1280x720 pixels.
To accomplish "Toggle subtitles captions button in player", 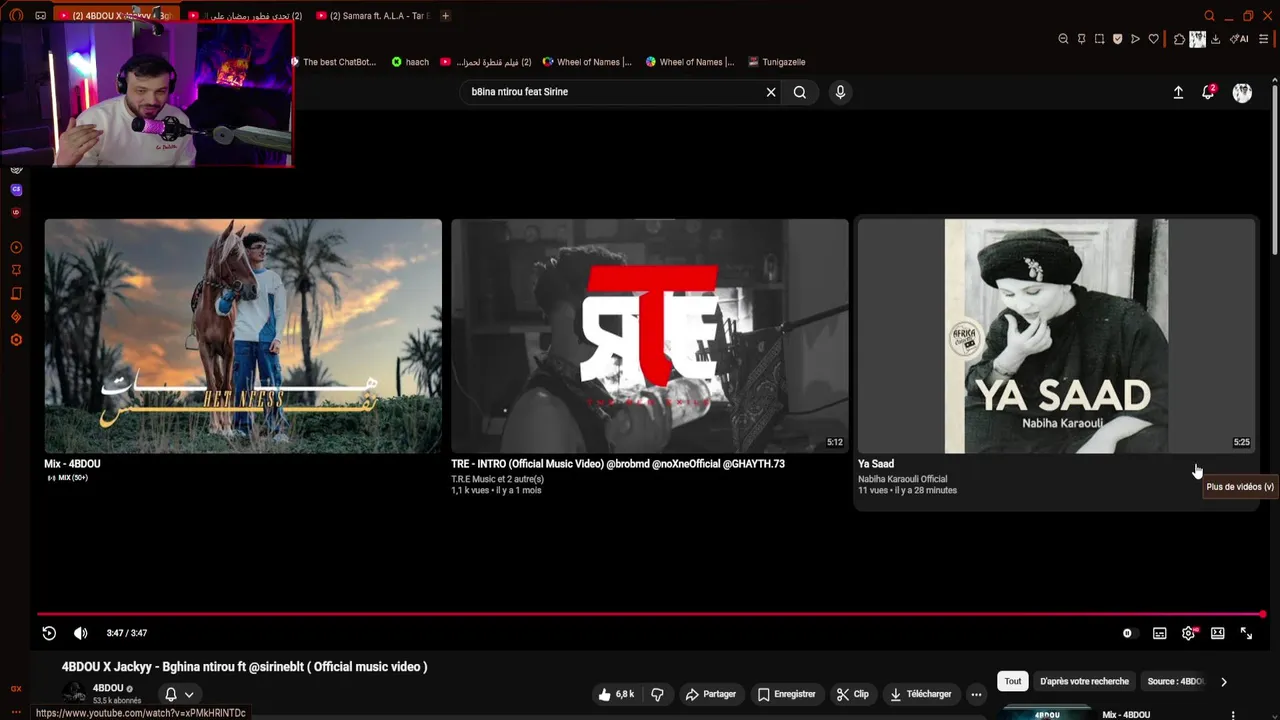I will pyautogui.click(x=1159, y=633).
